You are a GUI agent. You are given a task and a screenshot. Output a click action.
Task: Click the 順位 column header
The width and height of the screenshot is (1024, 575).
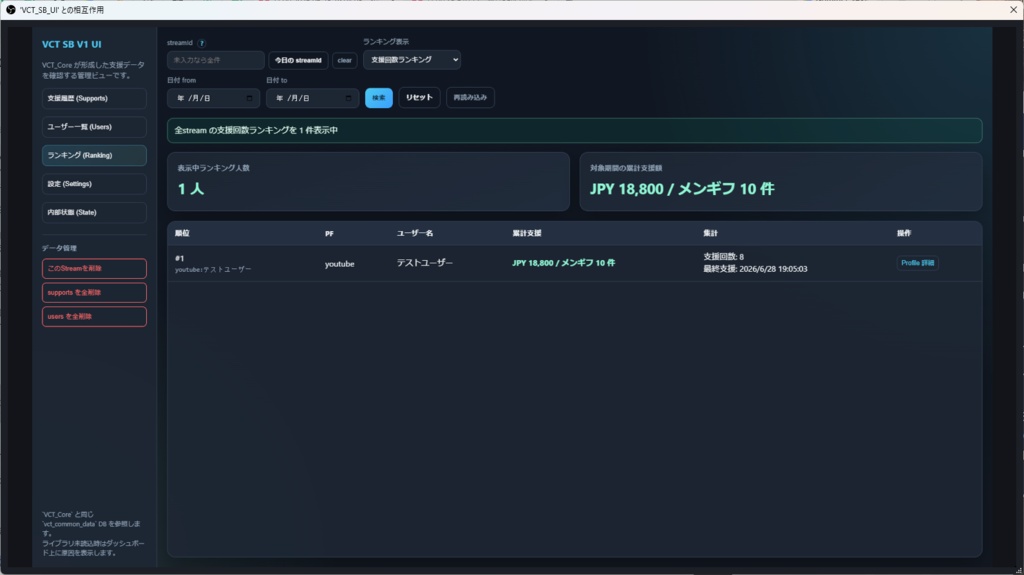click(182, 233)
